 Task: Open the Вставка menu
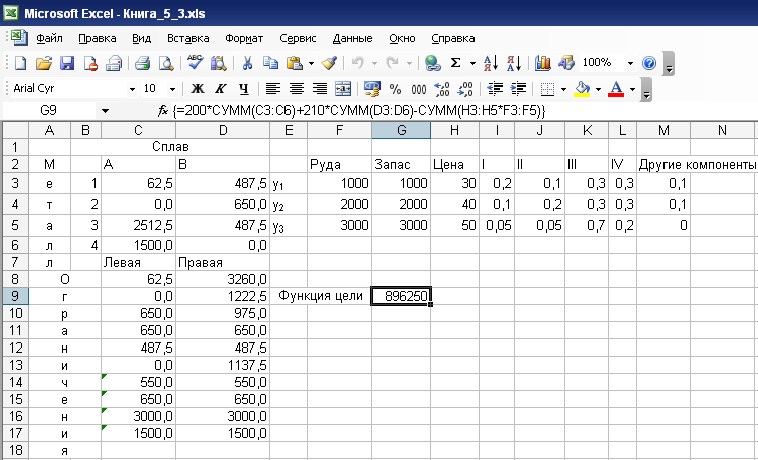pos(188,38)
